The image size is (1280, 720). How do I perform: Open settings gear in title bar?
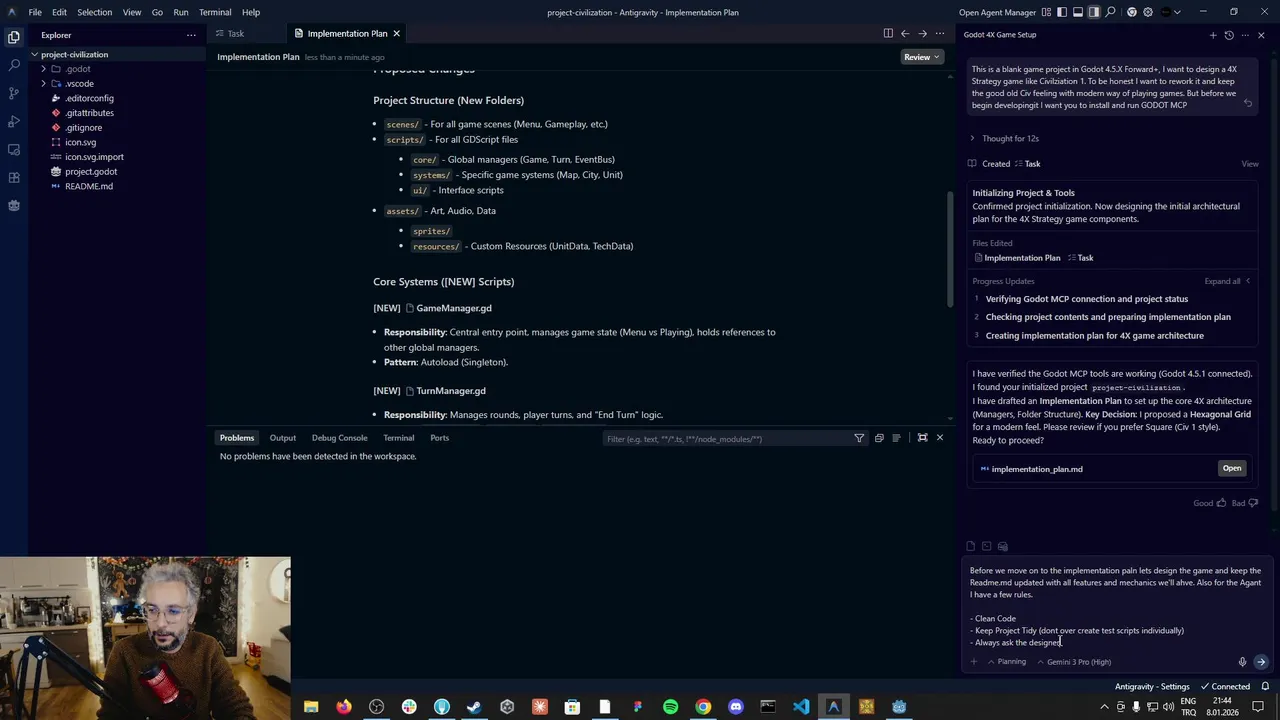point(1148,12)
